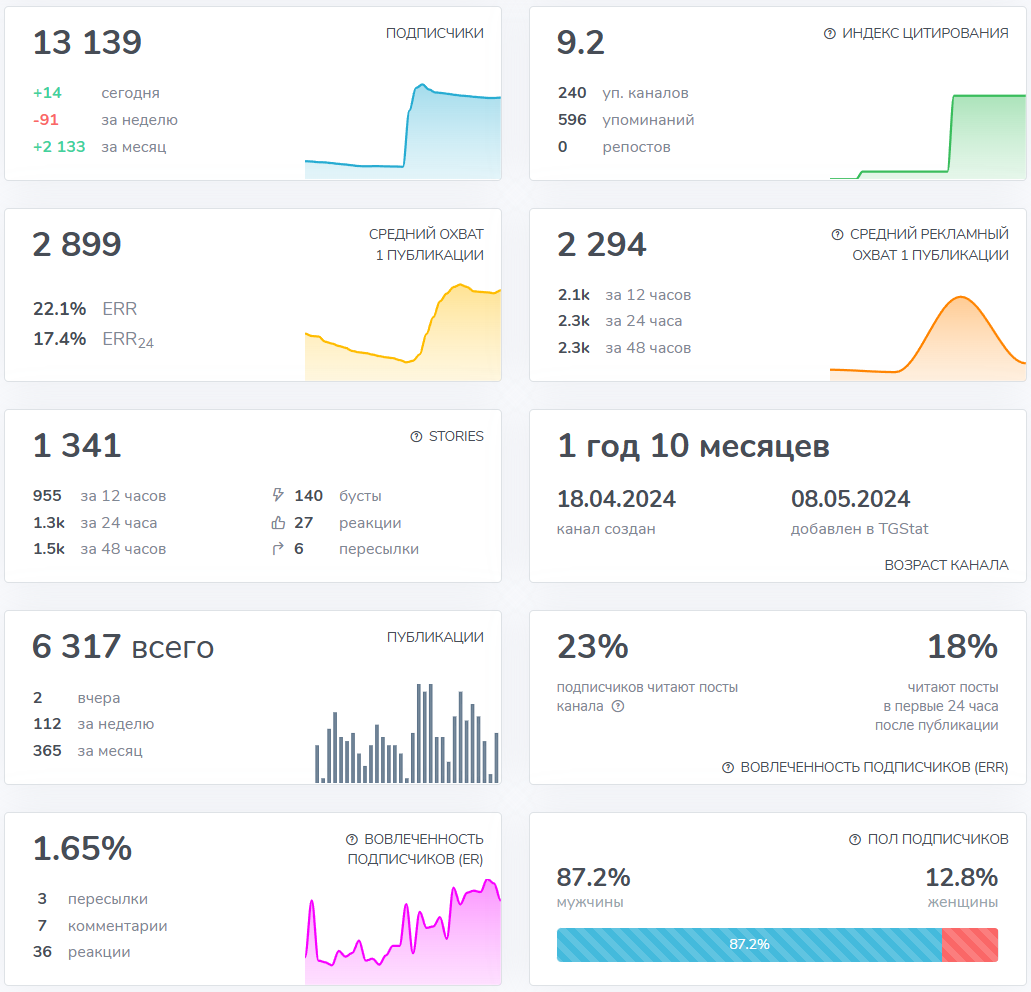
Task: Open the ПУБЛИКАЦИИ heading link
Action: 435,638
